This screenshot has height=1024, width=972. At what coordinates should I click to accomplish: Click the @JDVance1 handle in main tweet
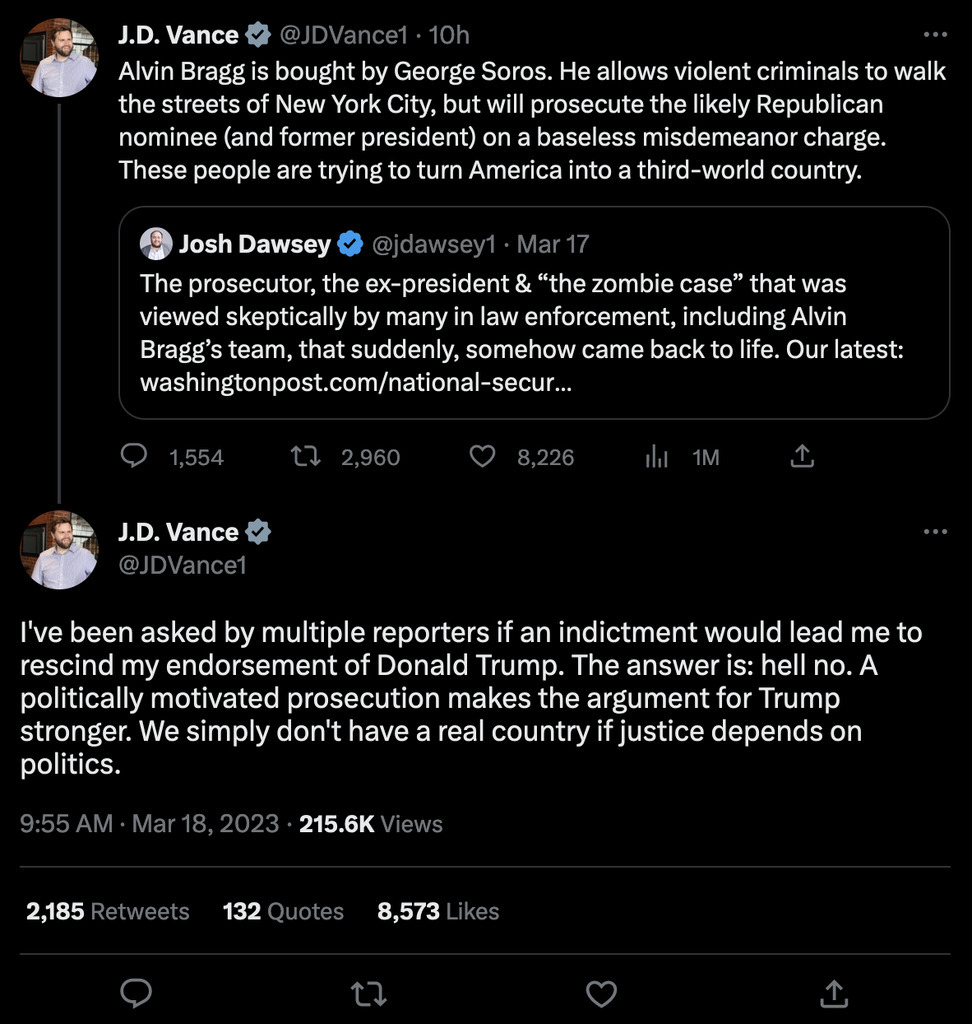coord(182,565)
